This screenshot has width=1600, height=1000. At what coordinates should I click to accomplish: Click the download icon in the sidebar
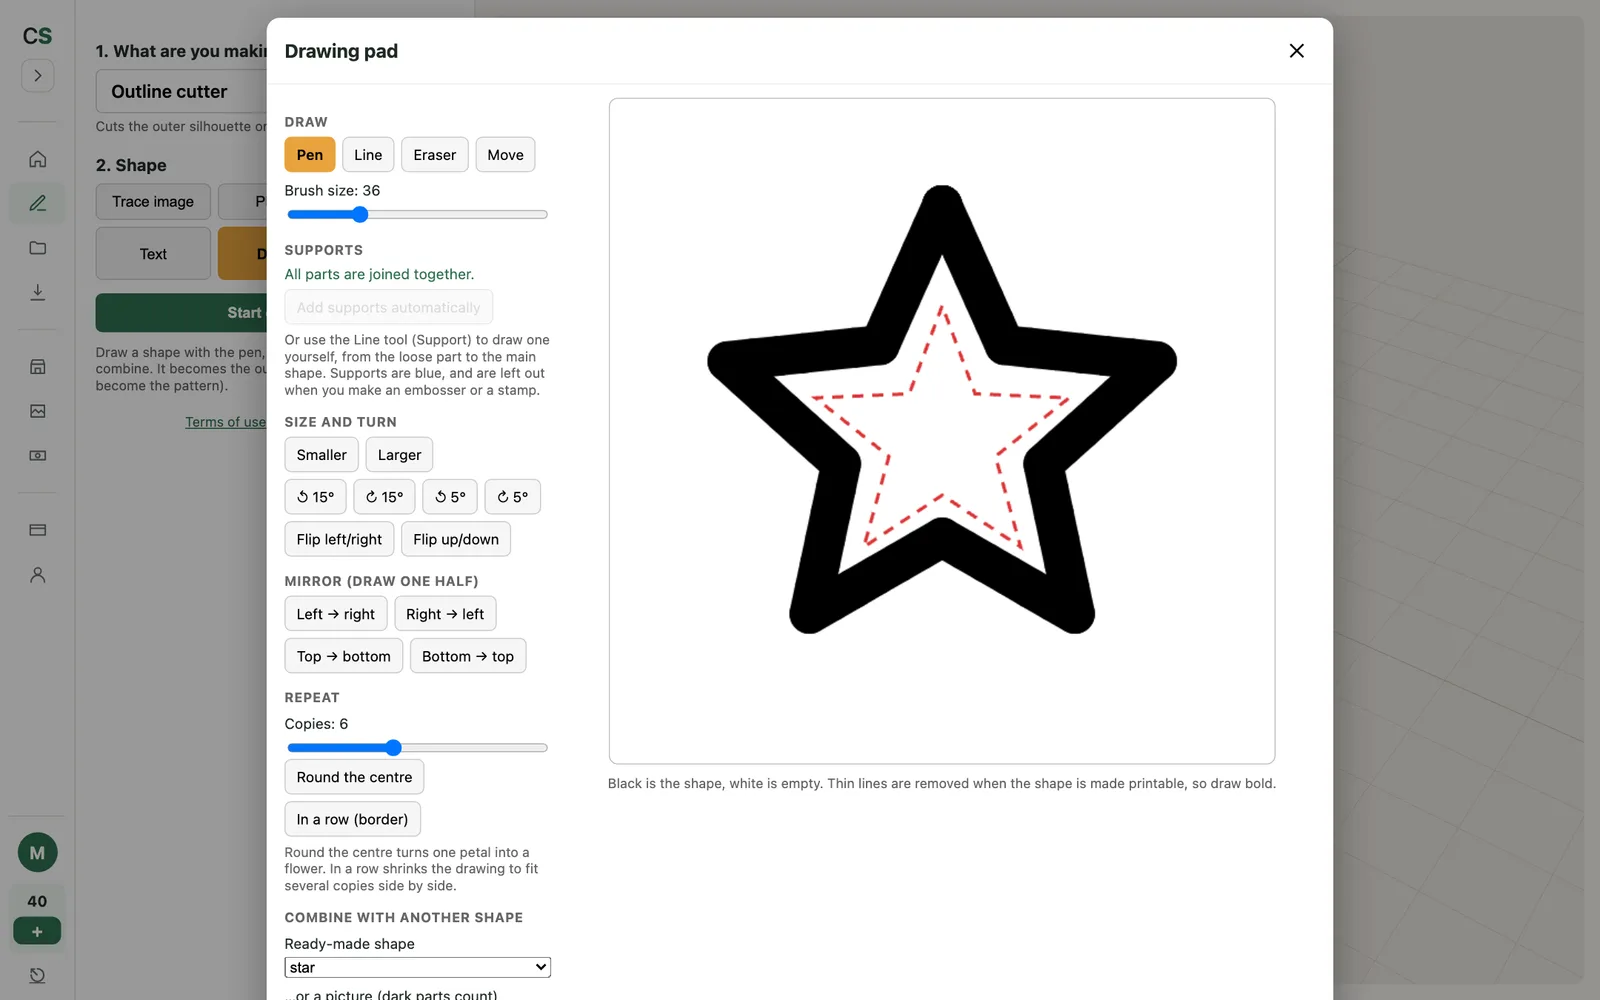point(37,292)
